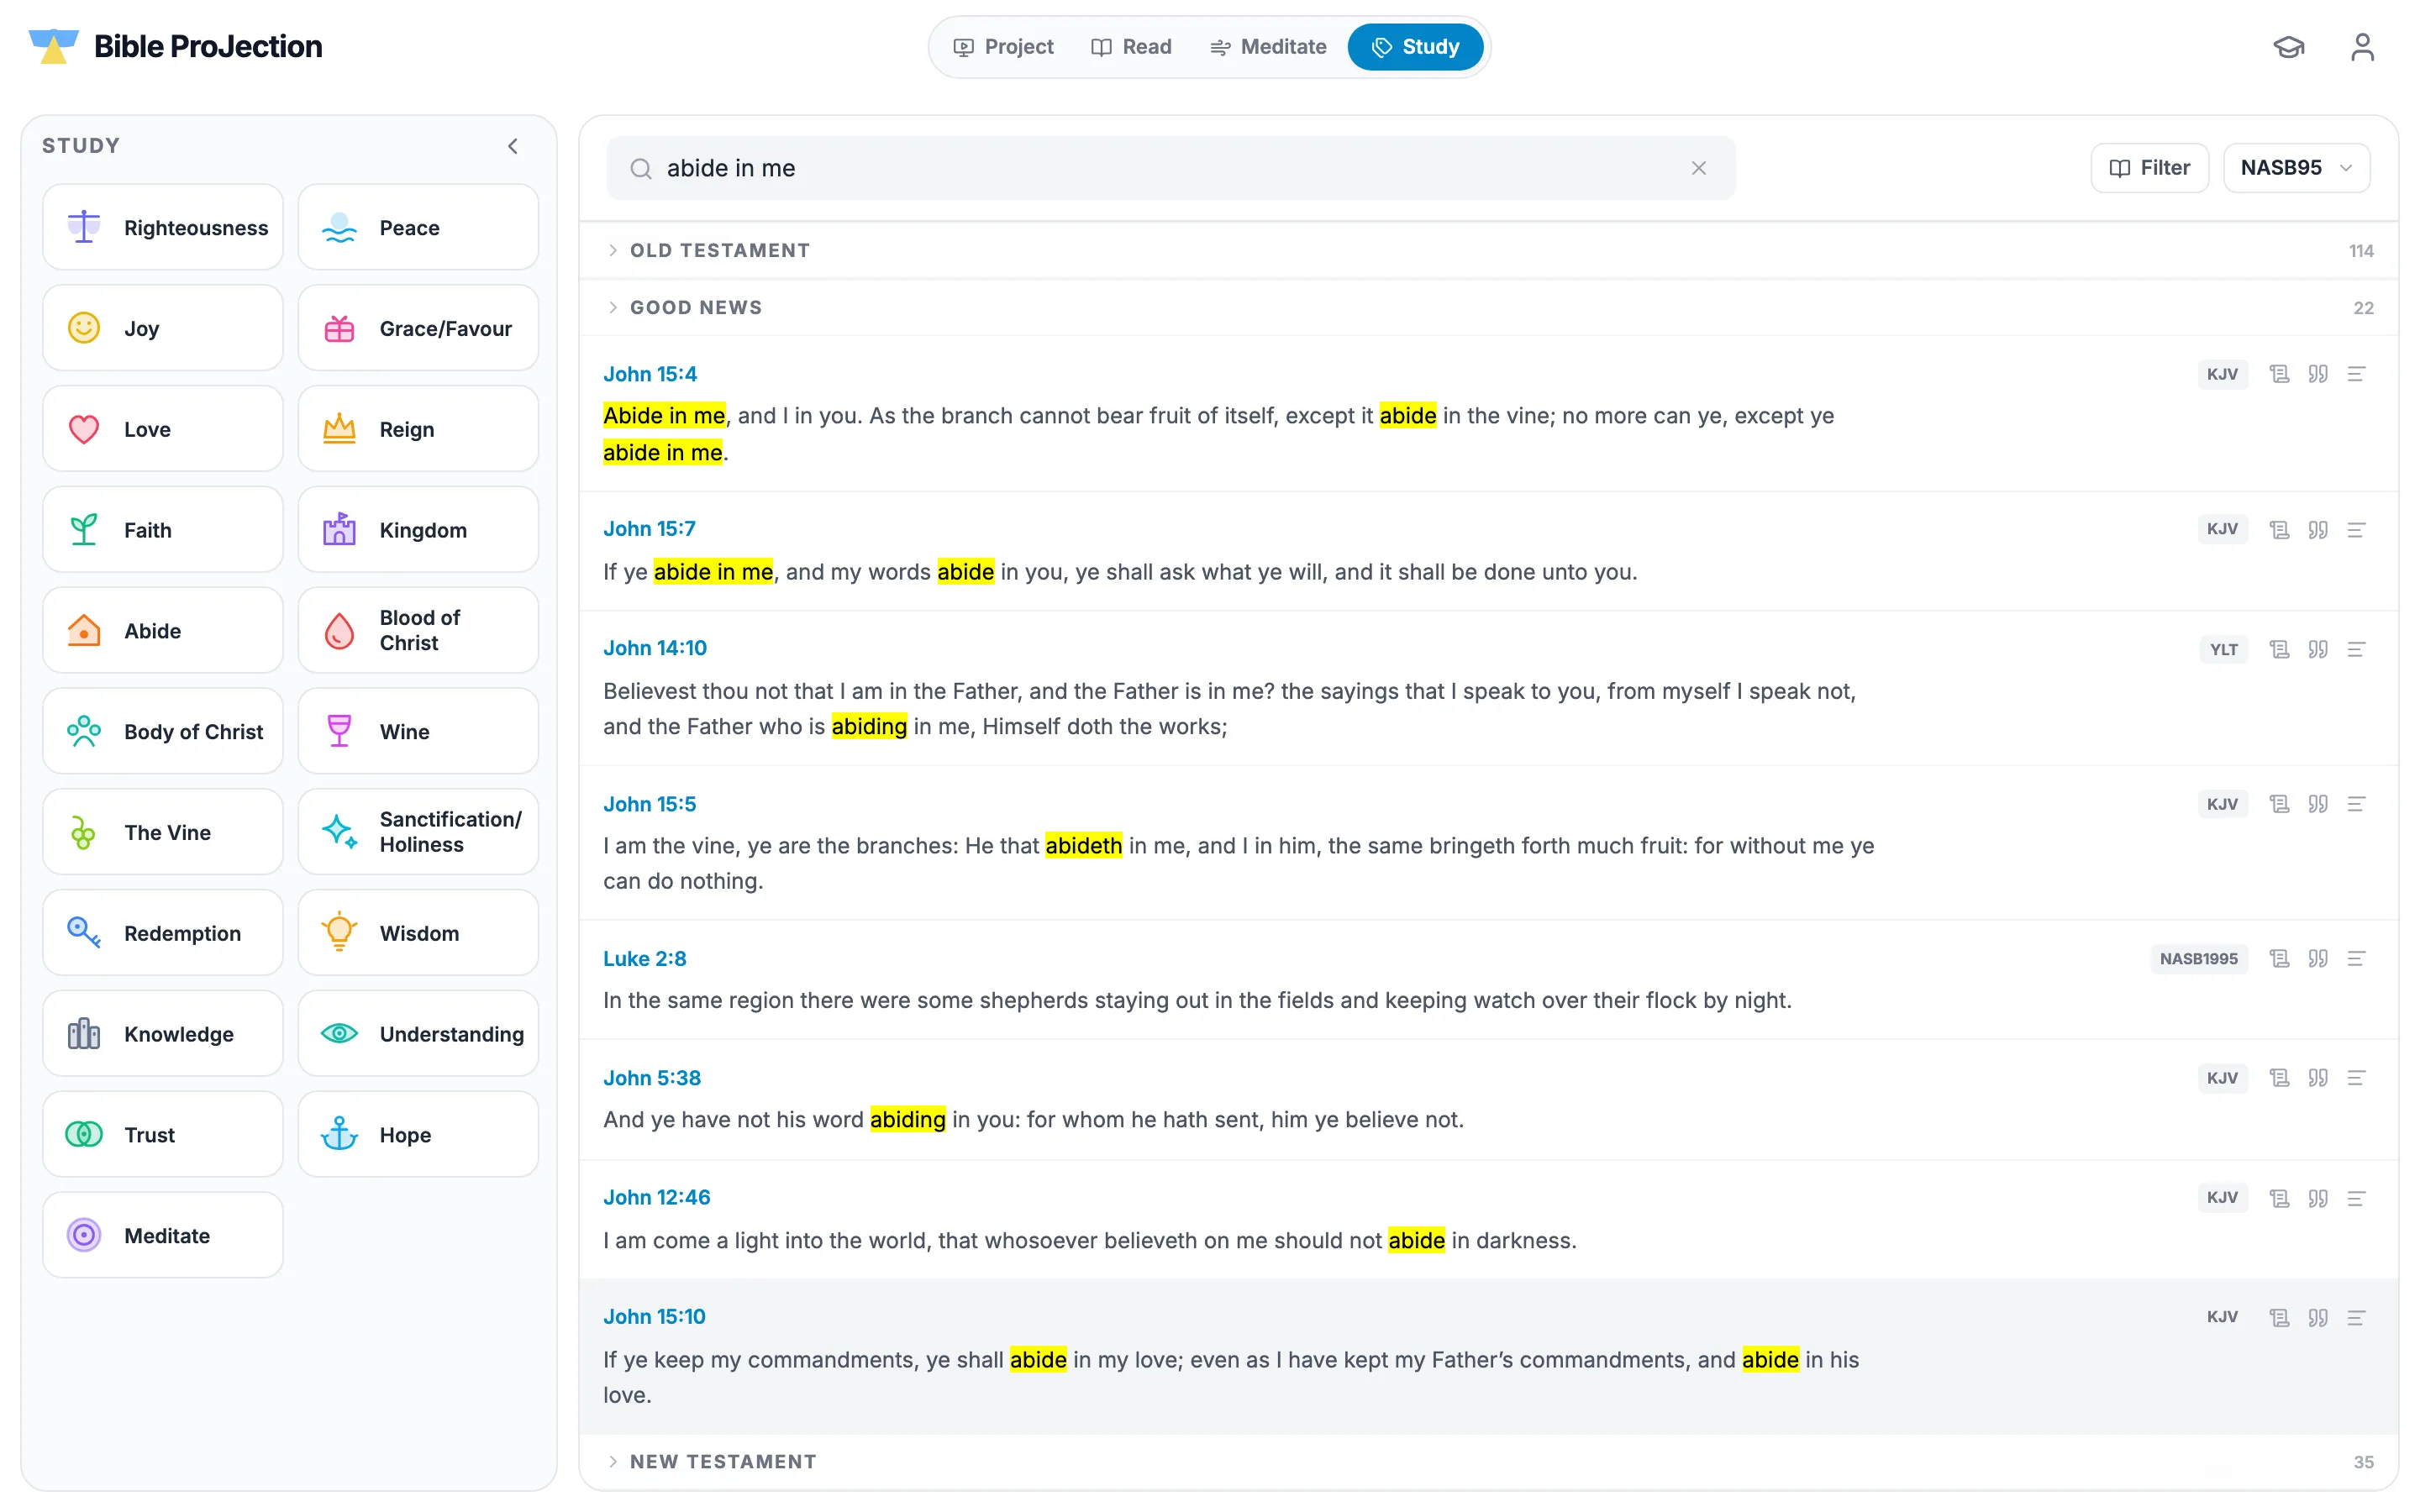Expand the Old Testament section
The width and height of the screenshot is (2420, 1512).
1488,250
